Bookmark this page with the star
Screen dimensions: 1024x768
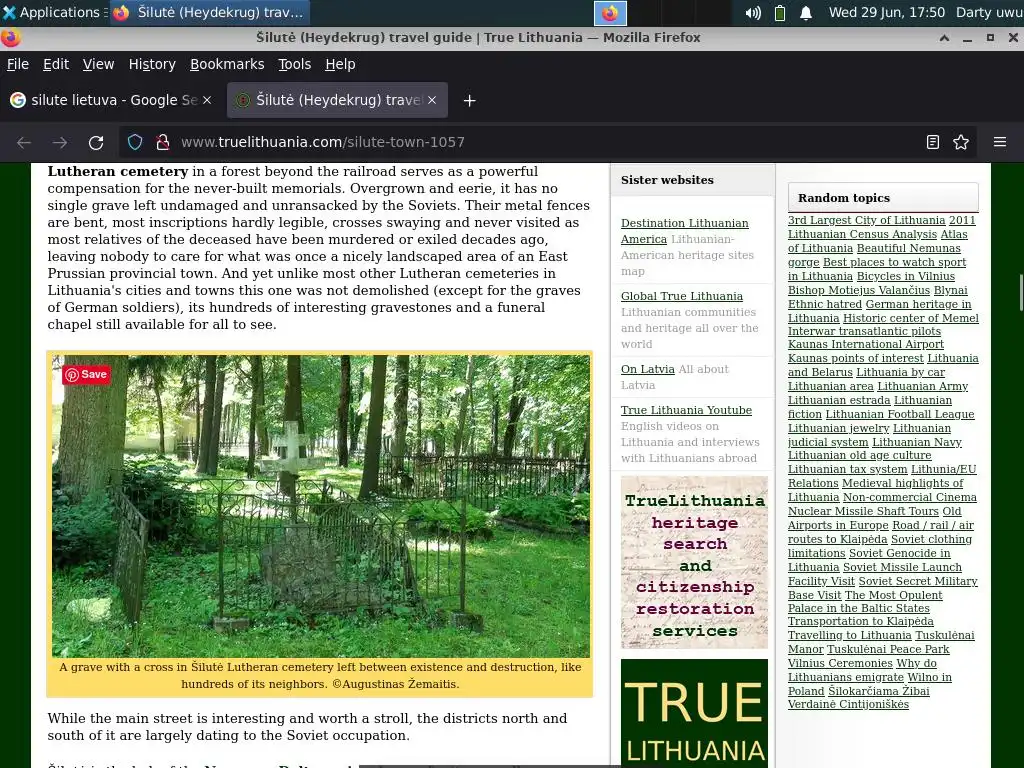tap(961, 142)
